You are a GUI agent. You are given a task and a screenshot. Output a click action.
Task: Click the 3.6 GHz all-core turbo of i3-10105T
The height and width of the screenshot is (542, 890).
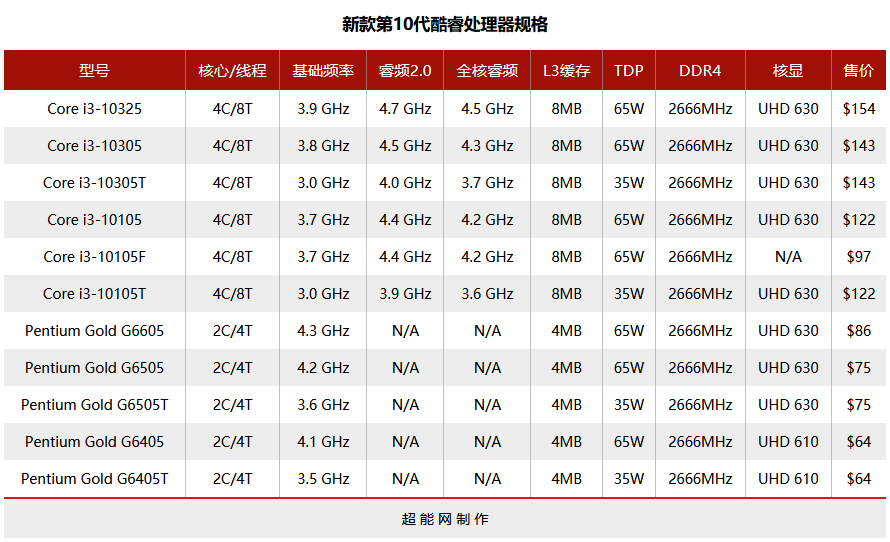tap(487, 293)
